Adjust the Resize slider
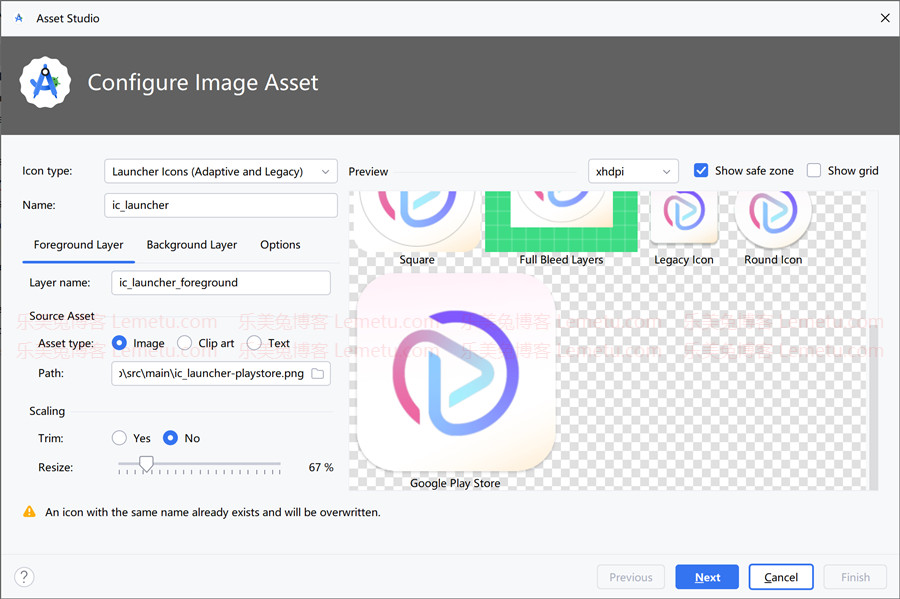Image resolution: width=900 pixels, height=599 pixels. click(x=147, y=464)
